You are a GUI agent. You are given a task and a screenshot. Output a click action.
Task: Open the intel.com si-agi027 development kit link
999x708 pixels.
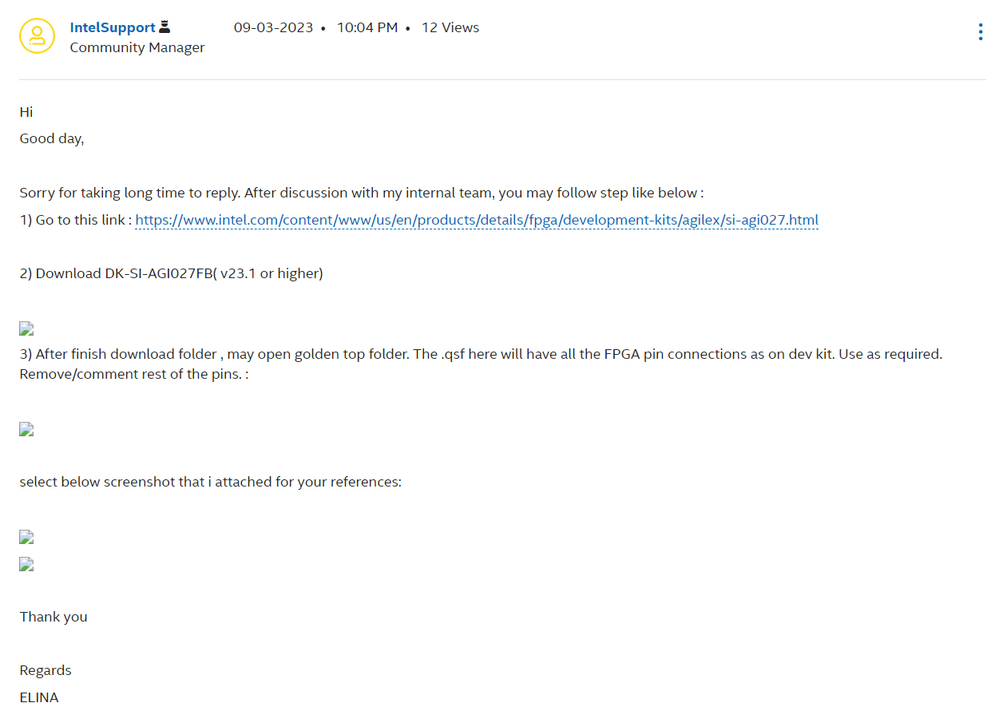coord(476,220)
